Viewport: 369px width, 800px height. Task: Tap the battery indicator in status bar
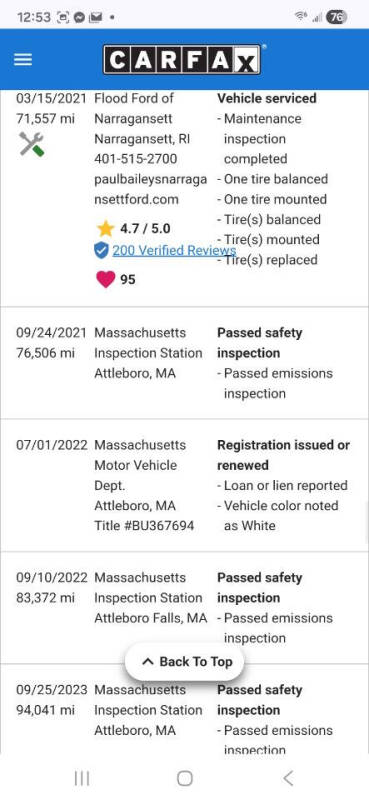tap(336, 17)
